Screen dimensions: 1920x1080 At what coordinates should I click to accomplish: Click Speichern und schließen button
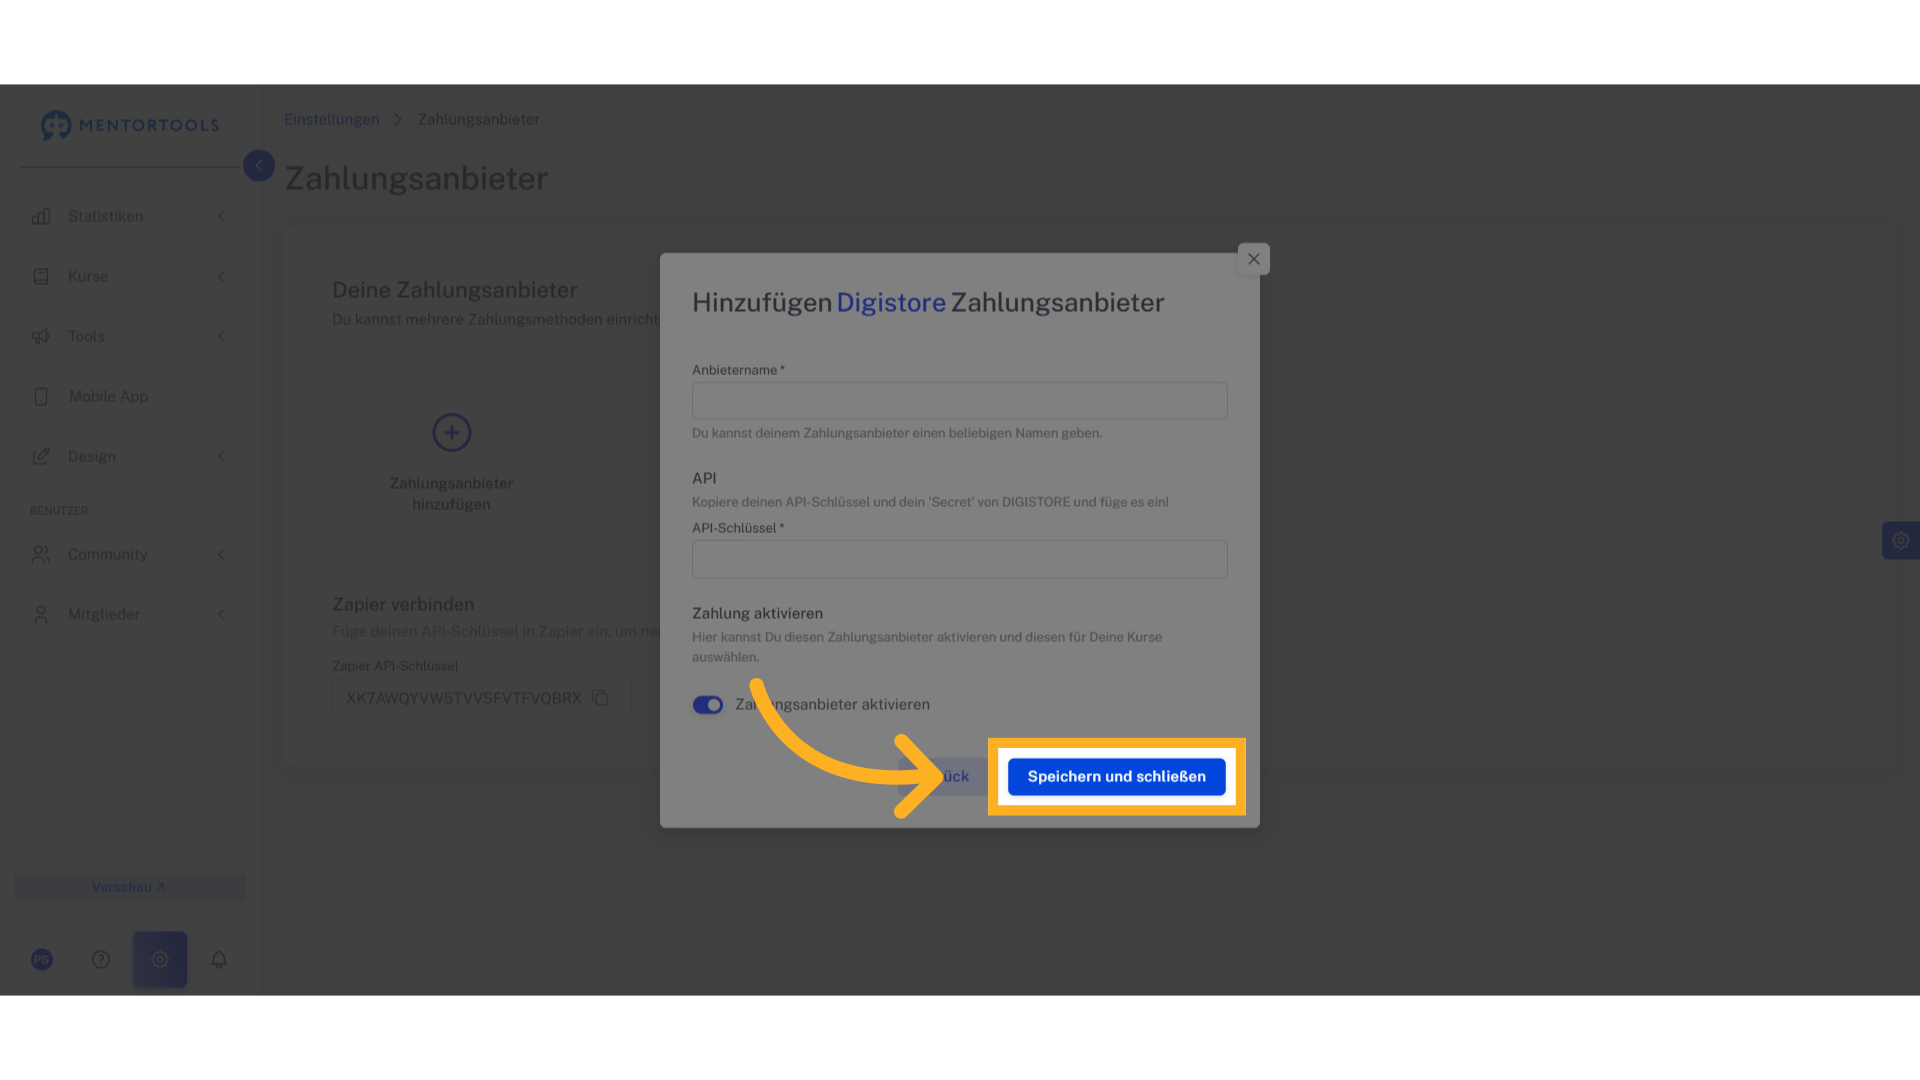(x=1116, y=777)
